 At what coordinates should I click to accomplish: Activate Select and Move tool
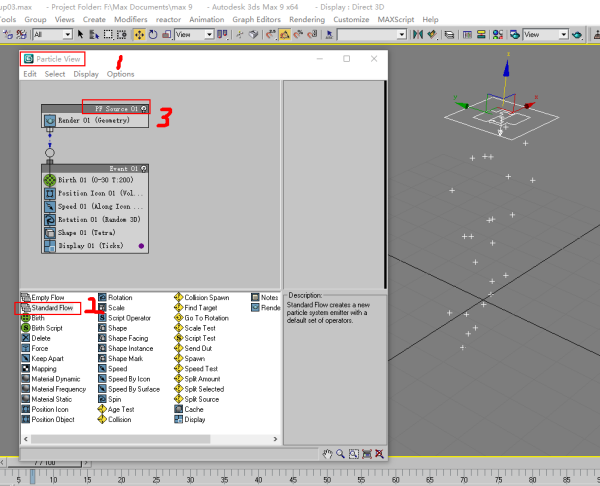click(x=139, y=34)
